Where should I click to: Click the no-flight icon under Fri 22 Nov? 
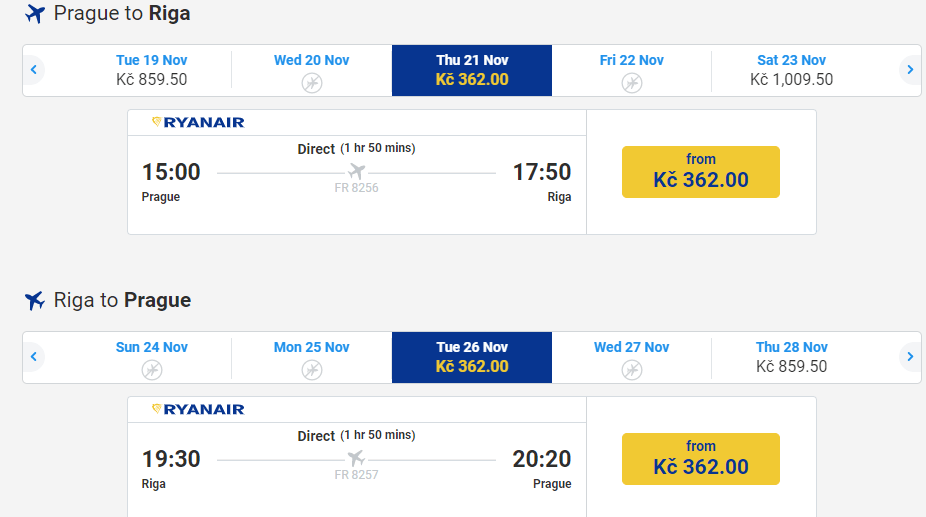tap(632, 83)
